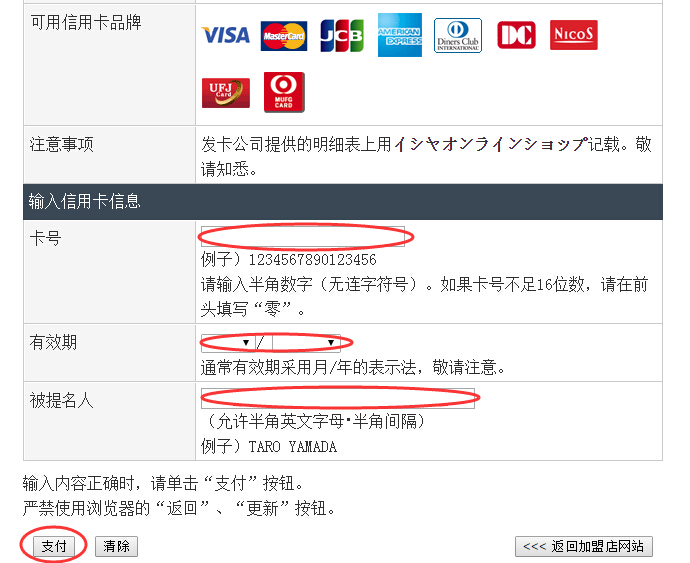Viewport: 690px width, 563px height.
Task: Open the expiry month dropdown
Action: (x=227, y=343)
